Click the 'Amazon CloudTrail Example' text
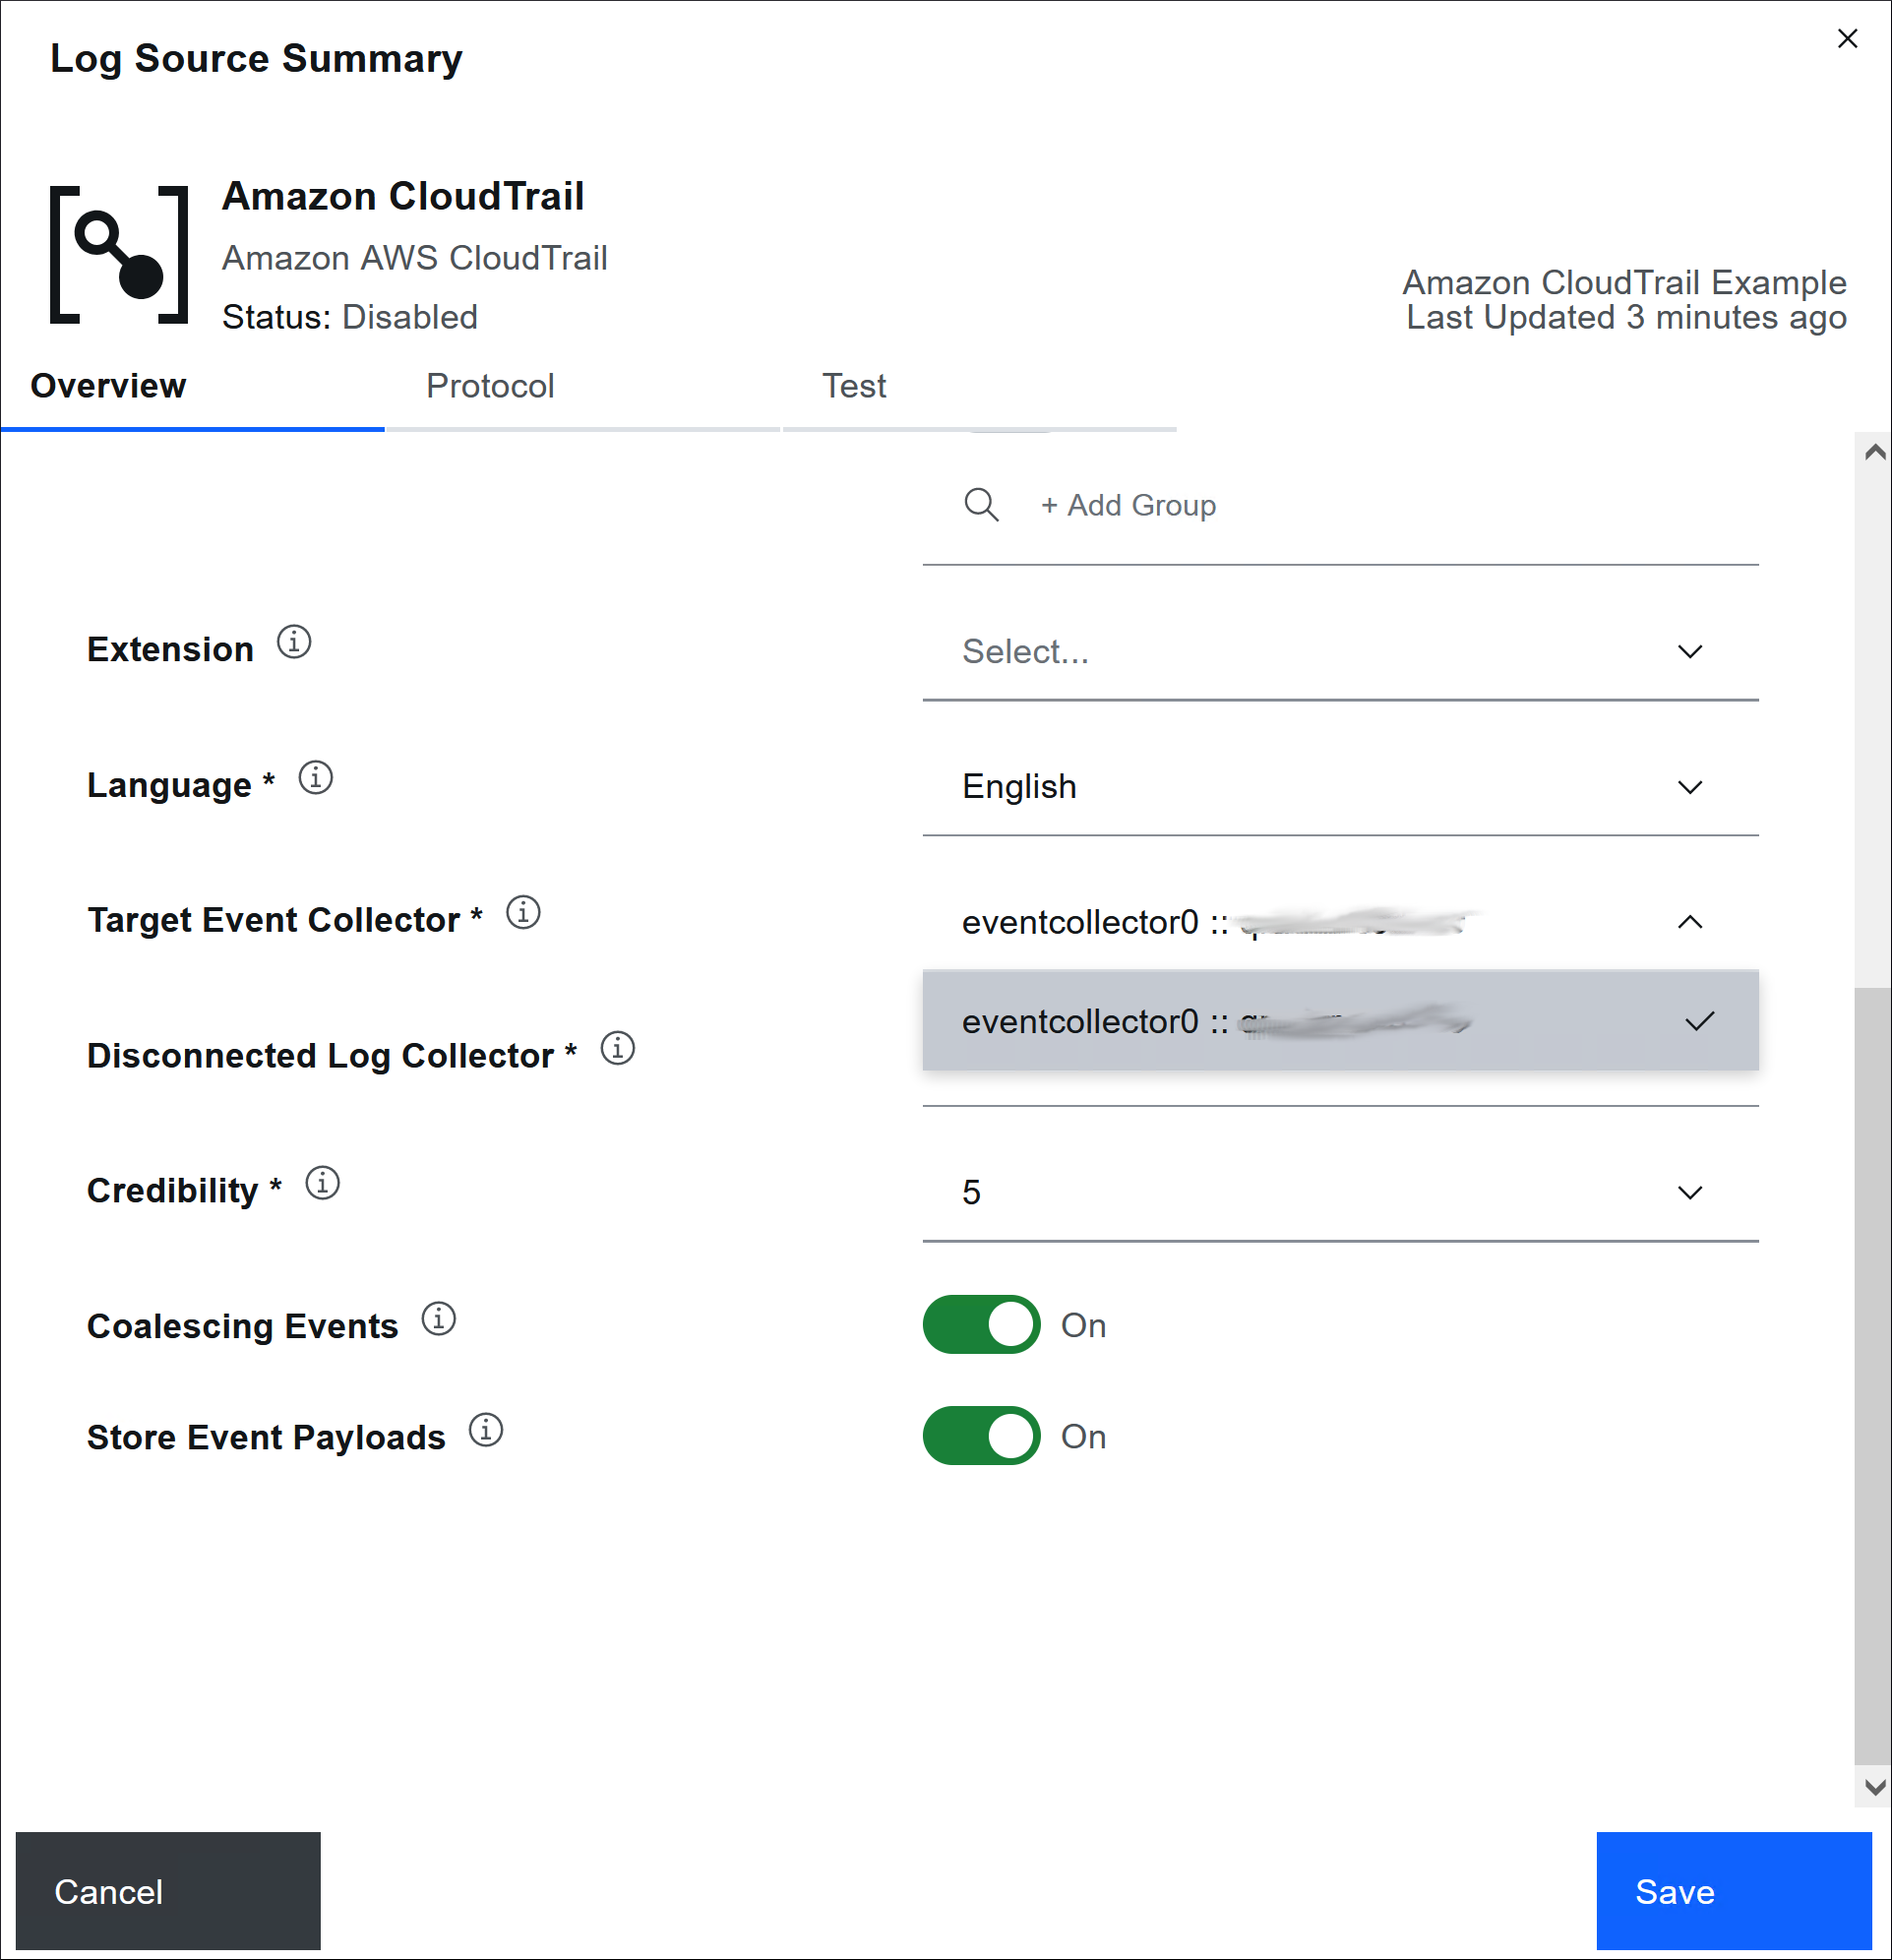1892x1960 pixels. 1624,282
